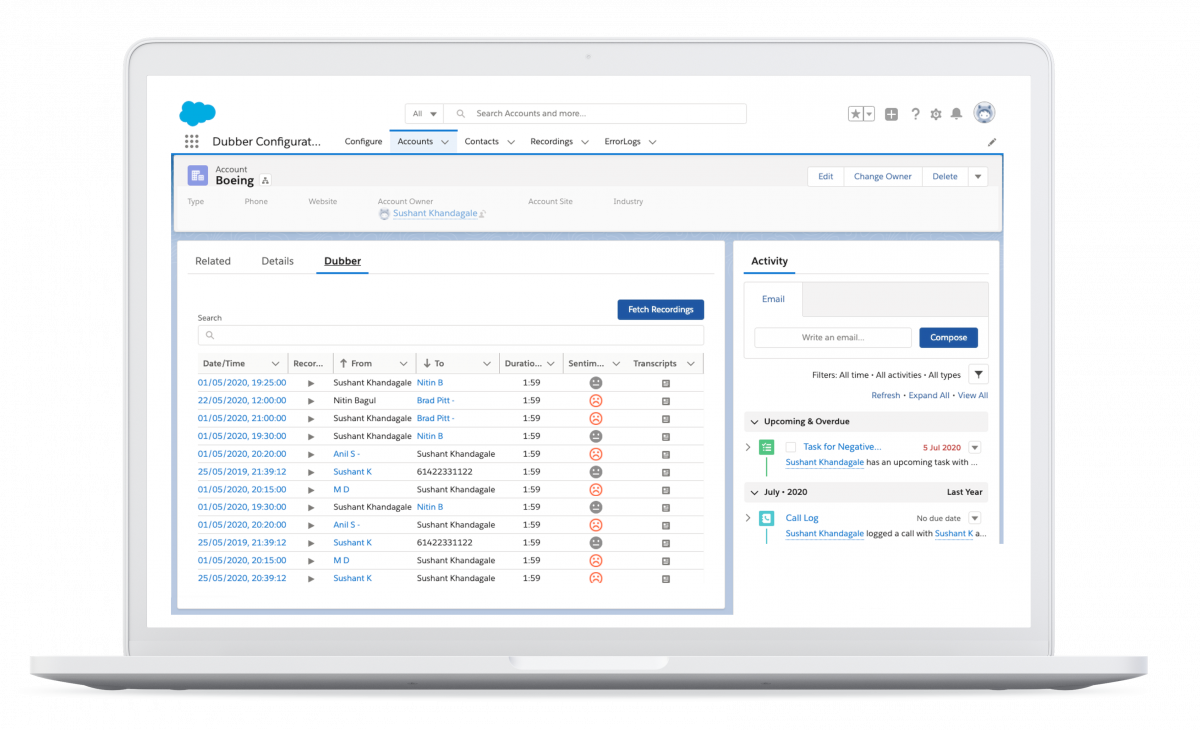Open the Configure tab
The width and height of the screenshot is (1200, 730).
click(x=363, y=142)
